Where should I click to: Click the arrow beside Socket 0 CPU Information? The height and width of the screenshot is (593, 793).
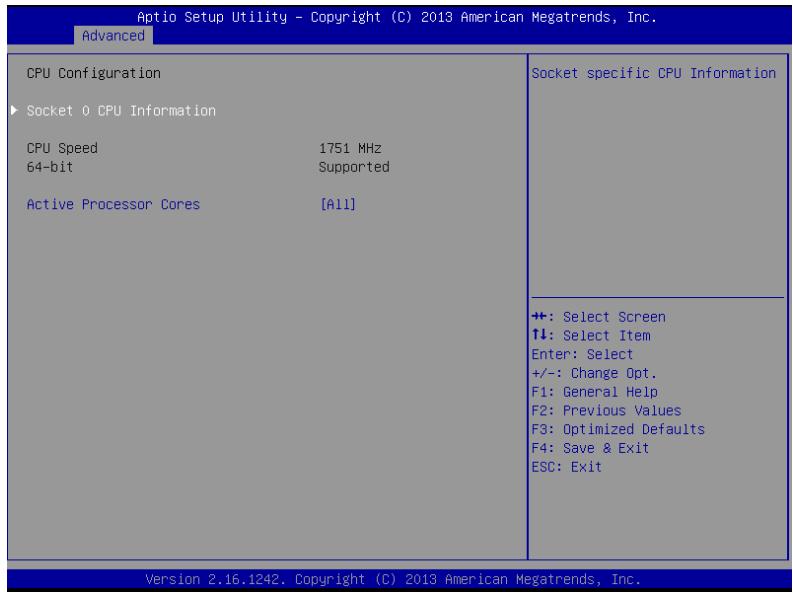click(x=15, y=110)
